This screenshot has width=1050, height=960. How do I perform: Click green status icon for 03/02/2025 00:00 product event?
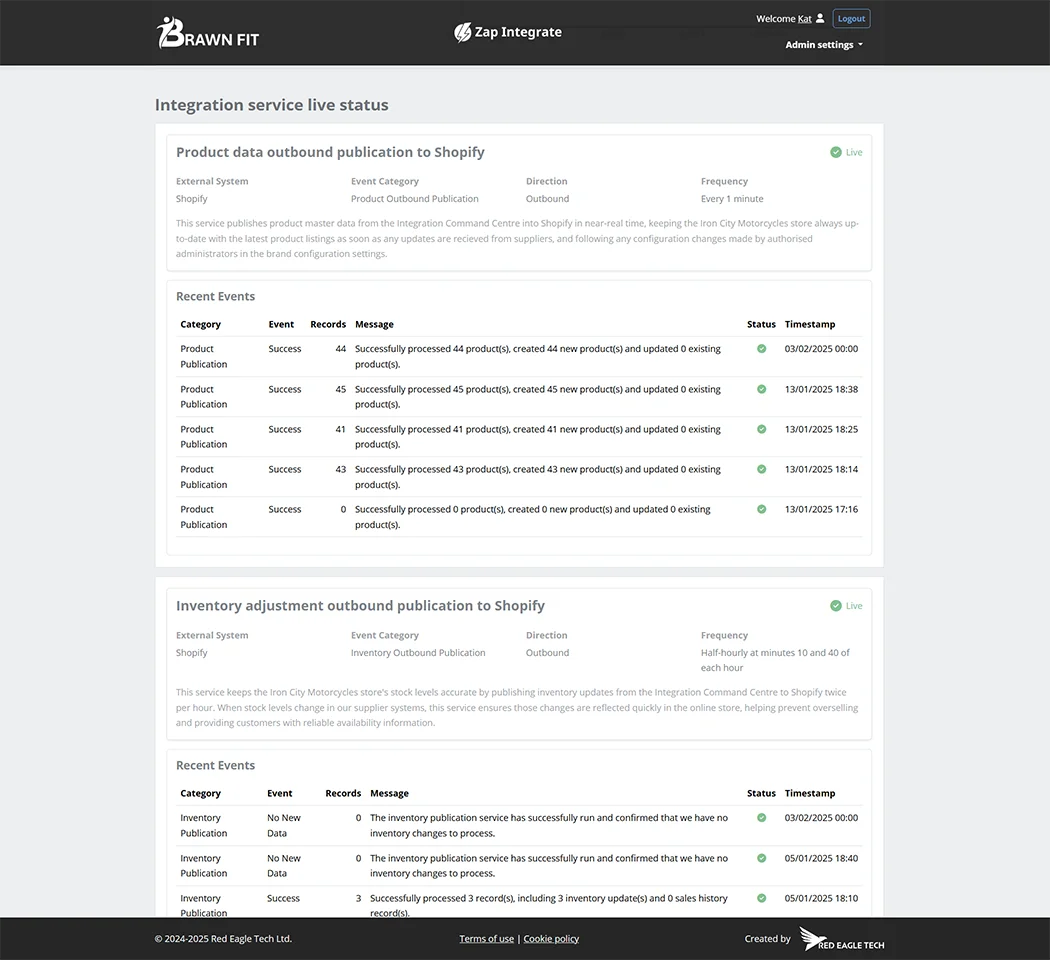[761, 349]
